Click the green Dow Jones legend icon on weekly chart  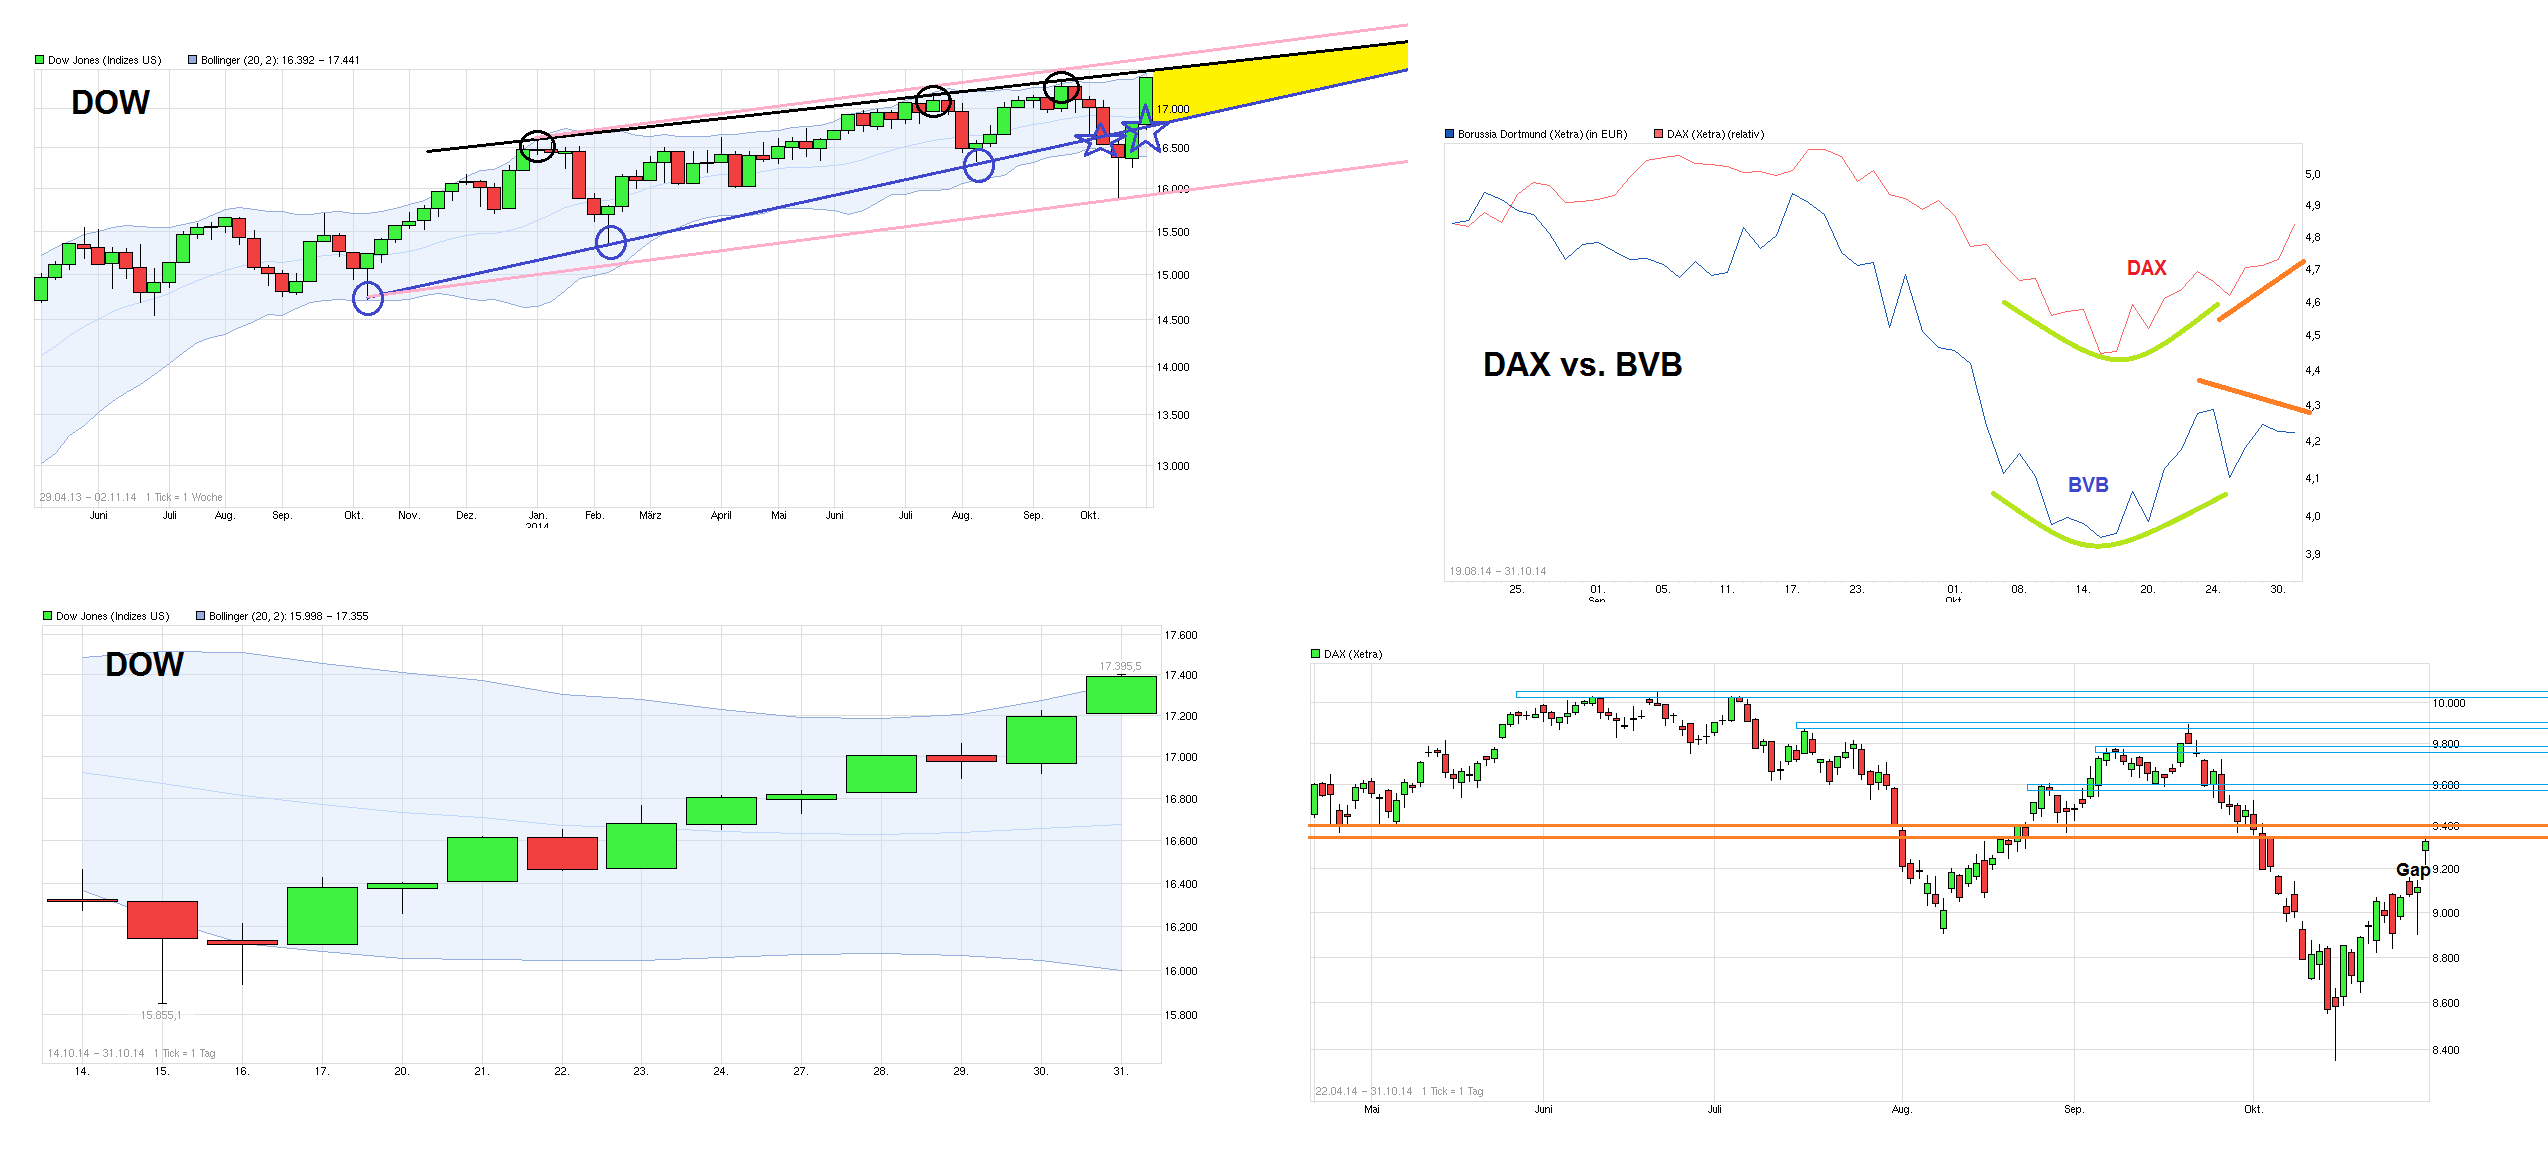40,59
